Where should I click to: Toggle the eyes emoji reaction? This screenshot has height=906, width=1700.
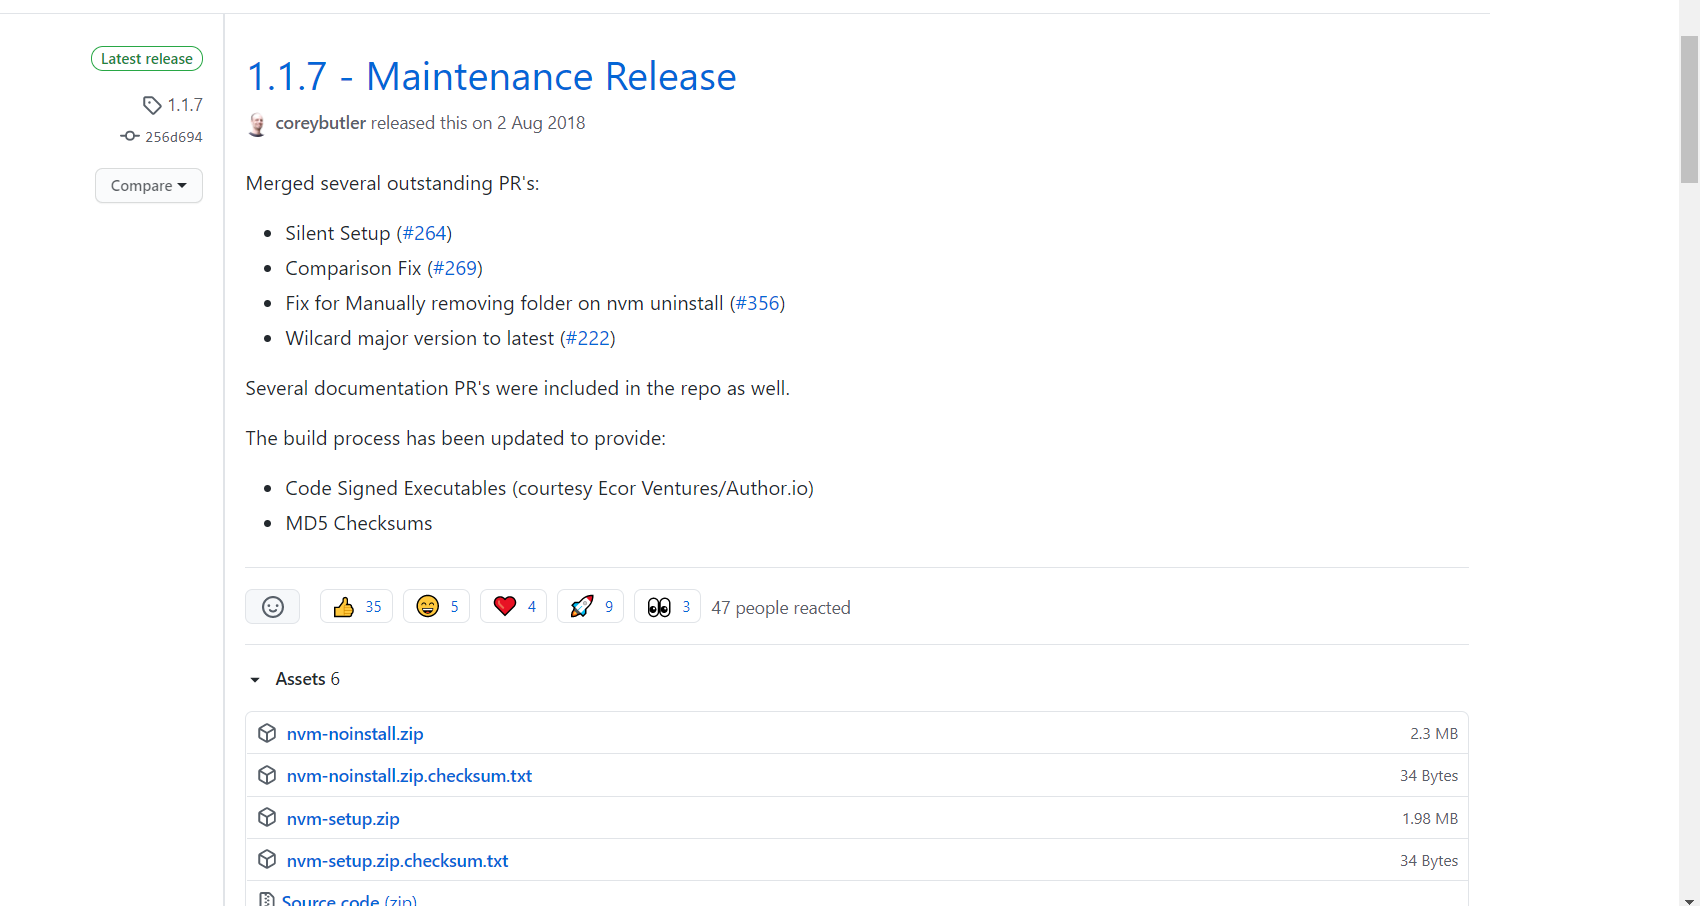tap(666, 606)
